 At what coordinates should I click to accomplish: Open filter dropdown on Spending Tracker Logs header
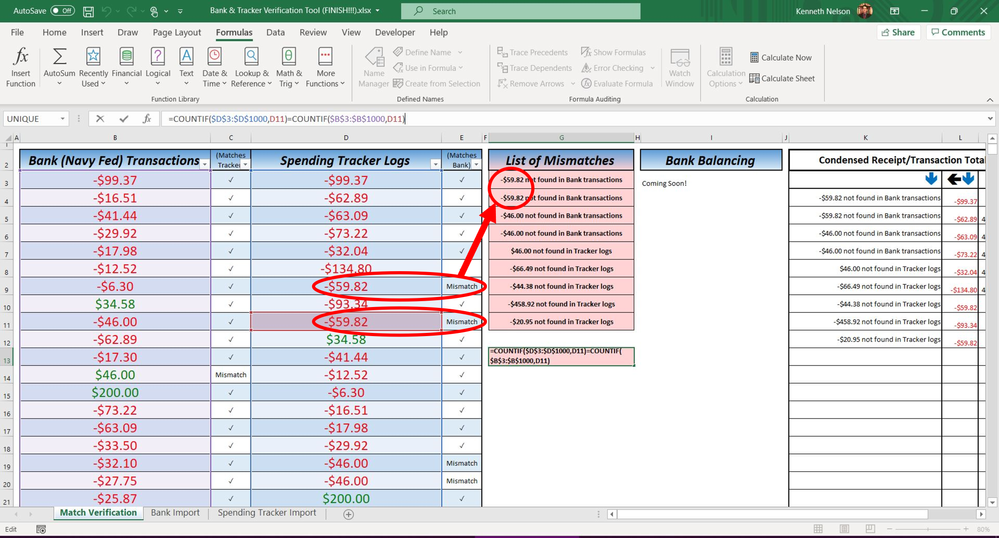[x=435, y=164]
